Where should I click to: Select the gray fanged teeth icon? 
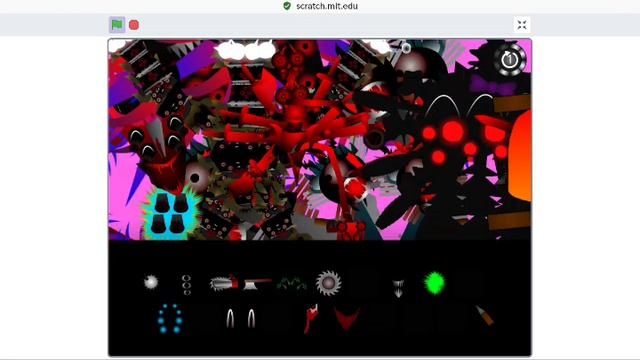[x=398, y=288]
